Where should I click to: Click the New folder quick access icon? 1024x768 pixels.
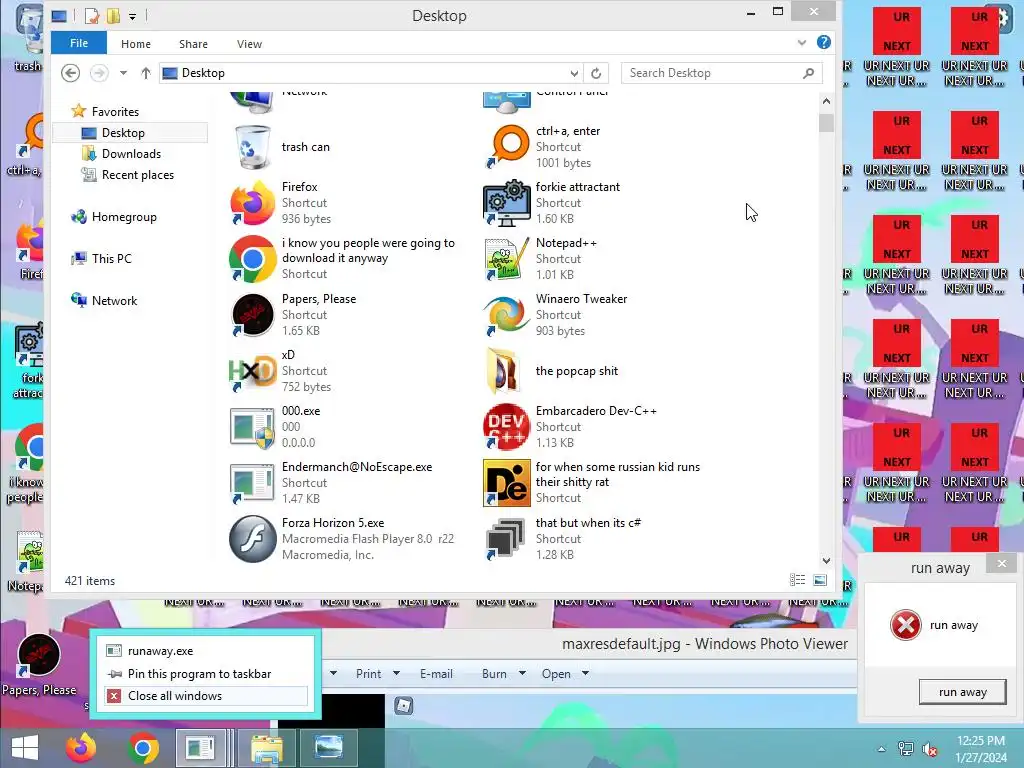coord(114,16)
